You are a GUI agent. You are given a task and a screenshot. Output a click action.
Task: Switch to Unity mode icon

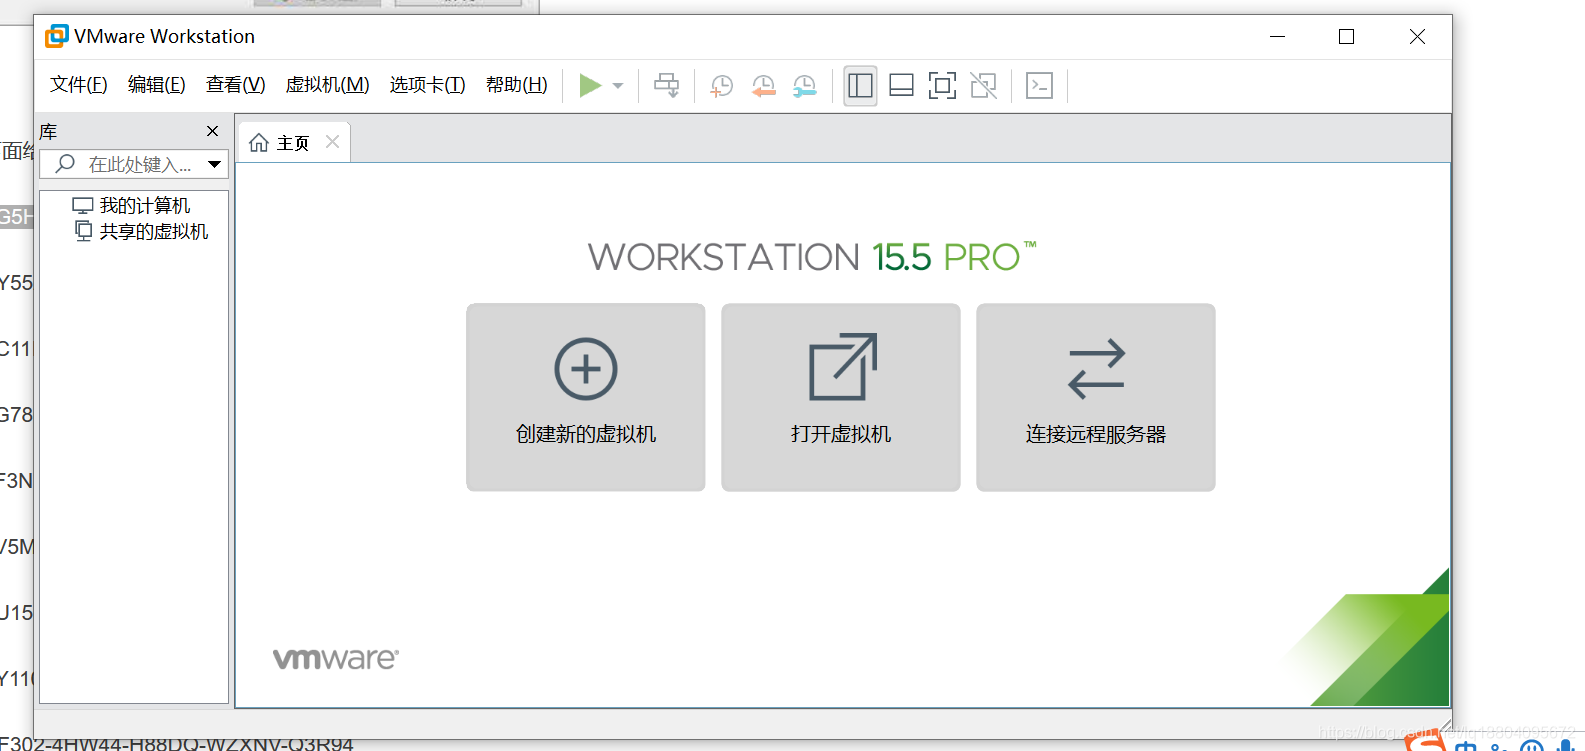(x=984, y=86)
